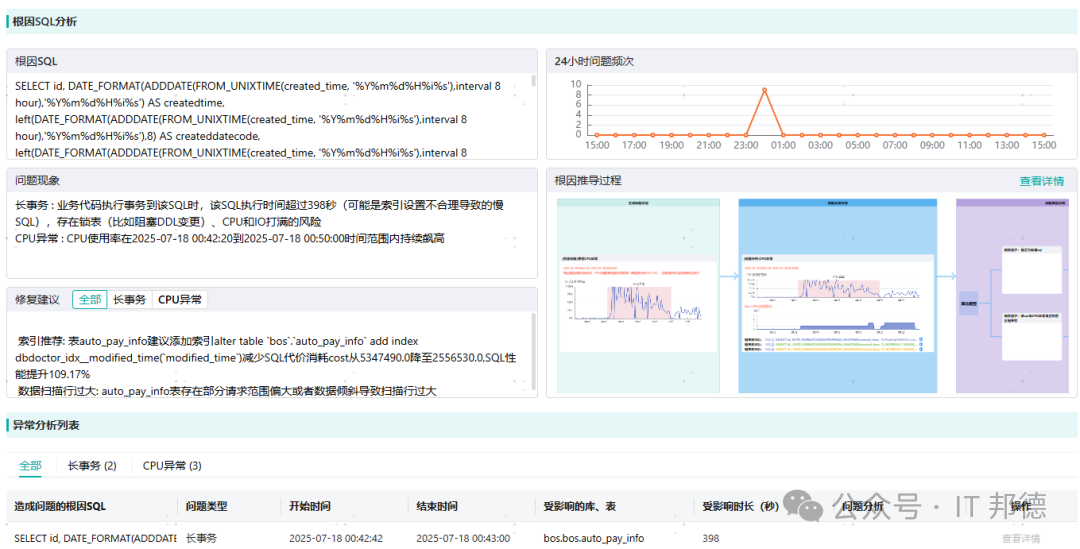Click the 造成问题的根因SQL column header

click(60, 506)
